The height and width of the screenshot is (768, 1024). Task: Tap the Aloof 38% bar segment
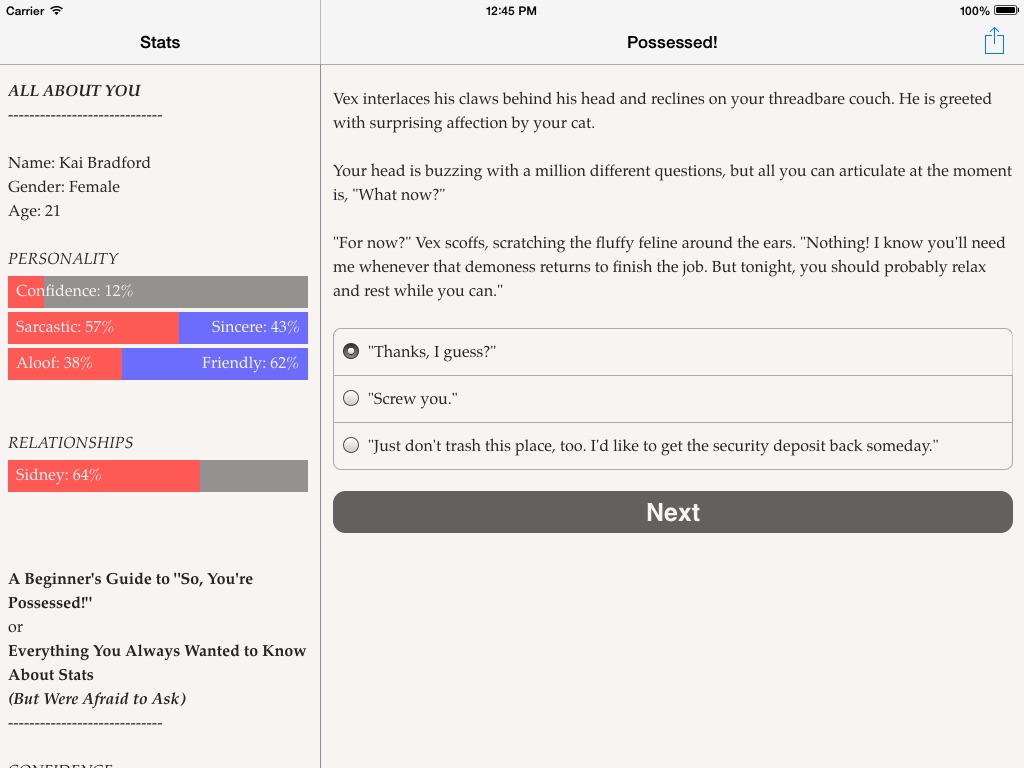(65, 364)
